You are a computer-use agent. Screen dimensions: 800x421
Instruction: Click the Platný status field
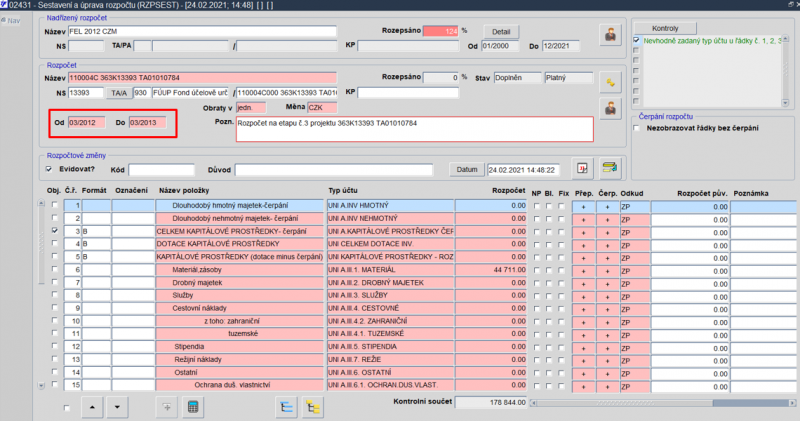click(568, 78)
